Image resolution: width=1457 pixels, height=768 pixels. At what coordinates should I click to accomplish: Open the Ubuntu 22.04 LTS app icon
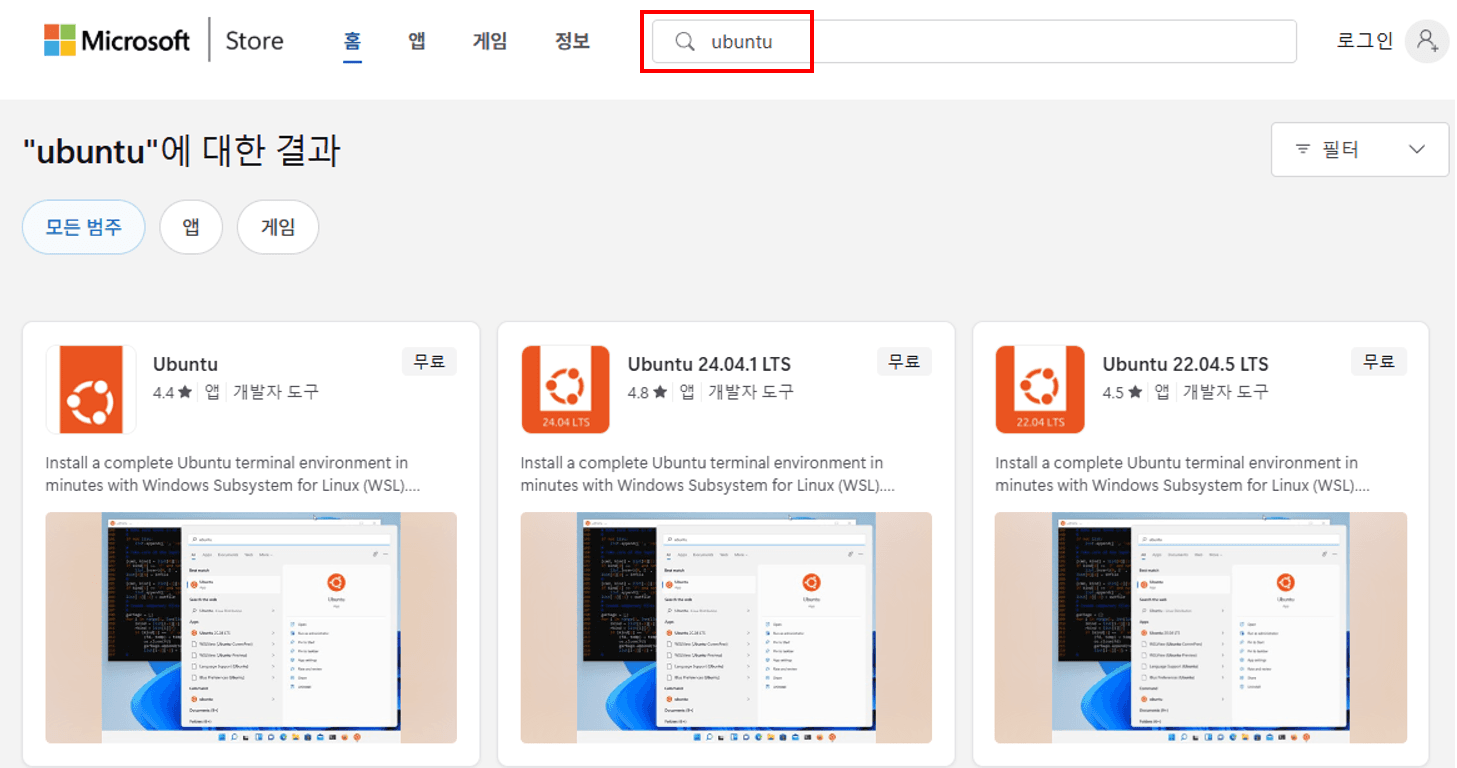click(1040, 390)
